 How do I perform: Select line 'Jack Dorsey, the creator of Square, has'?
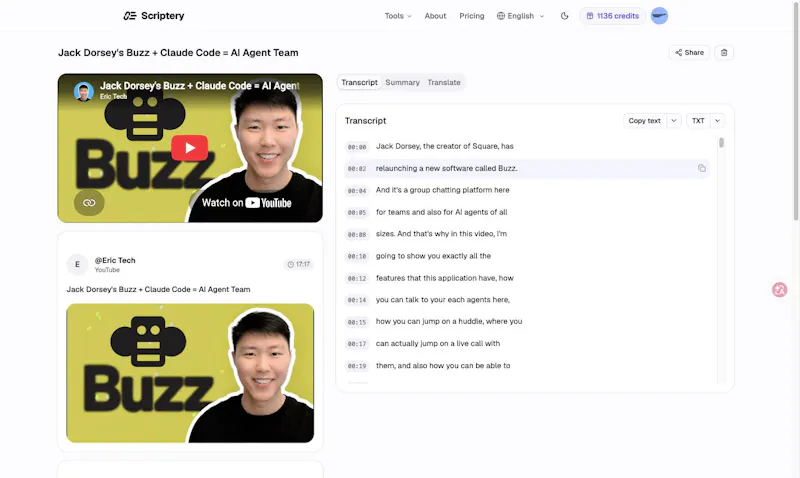[x=444, y=146]
